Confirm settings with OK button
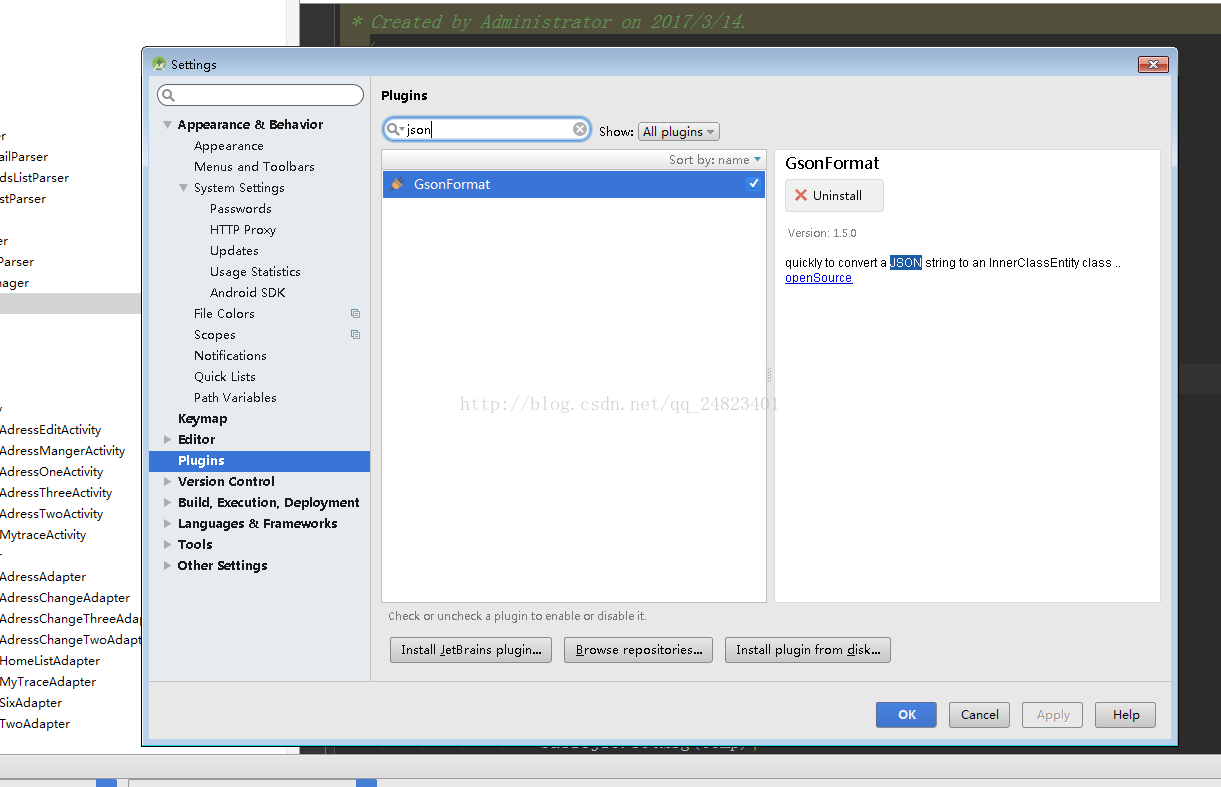 (x=906, y=715)
